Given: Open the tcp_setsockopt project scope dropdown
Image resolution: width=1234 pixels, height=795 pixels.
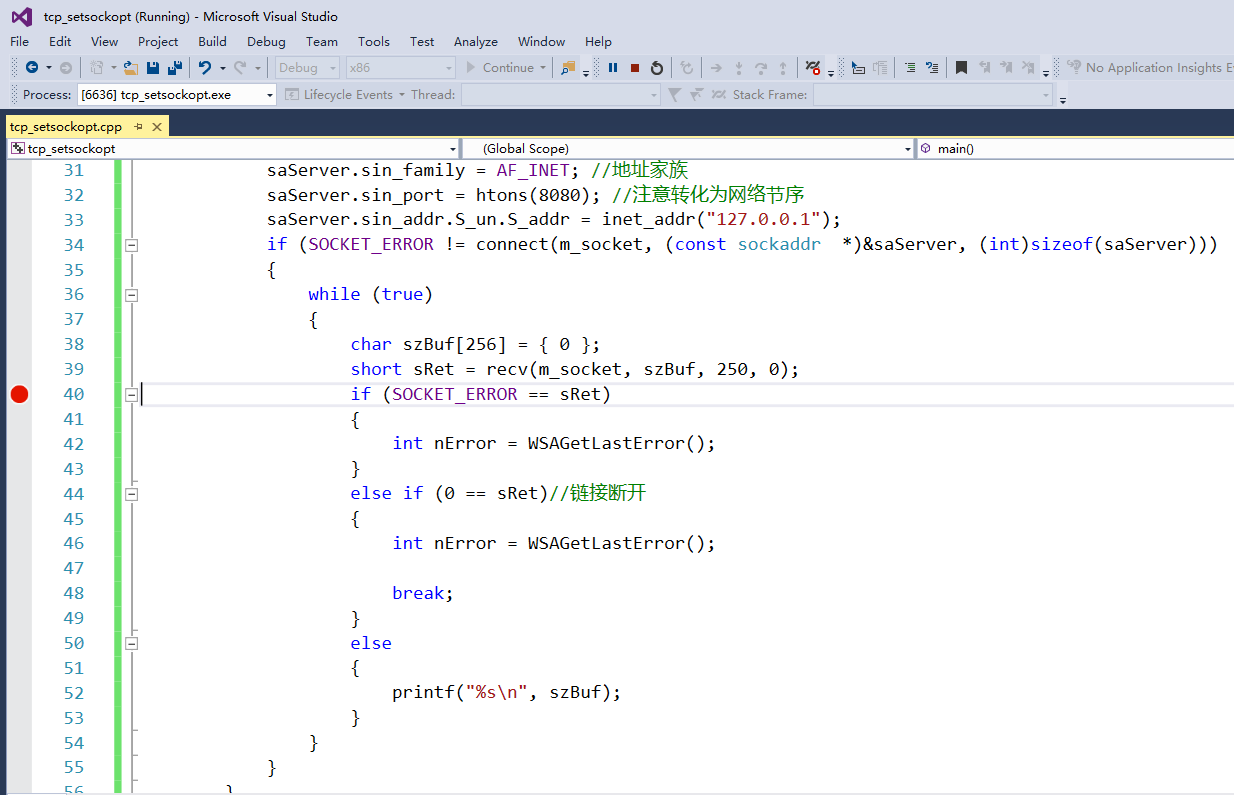Looking at the screenshot, I should [x=233, y=148].
